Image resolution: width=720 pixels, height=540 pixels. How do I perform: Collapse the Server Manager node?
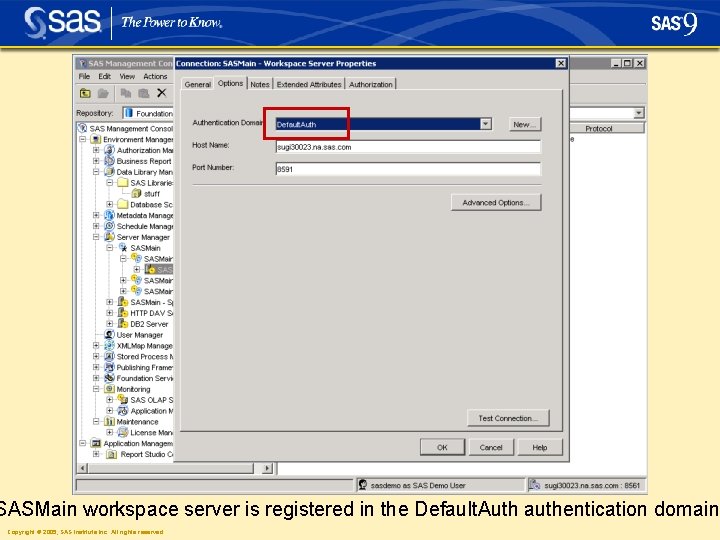(x=96, y=237)
